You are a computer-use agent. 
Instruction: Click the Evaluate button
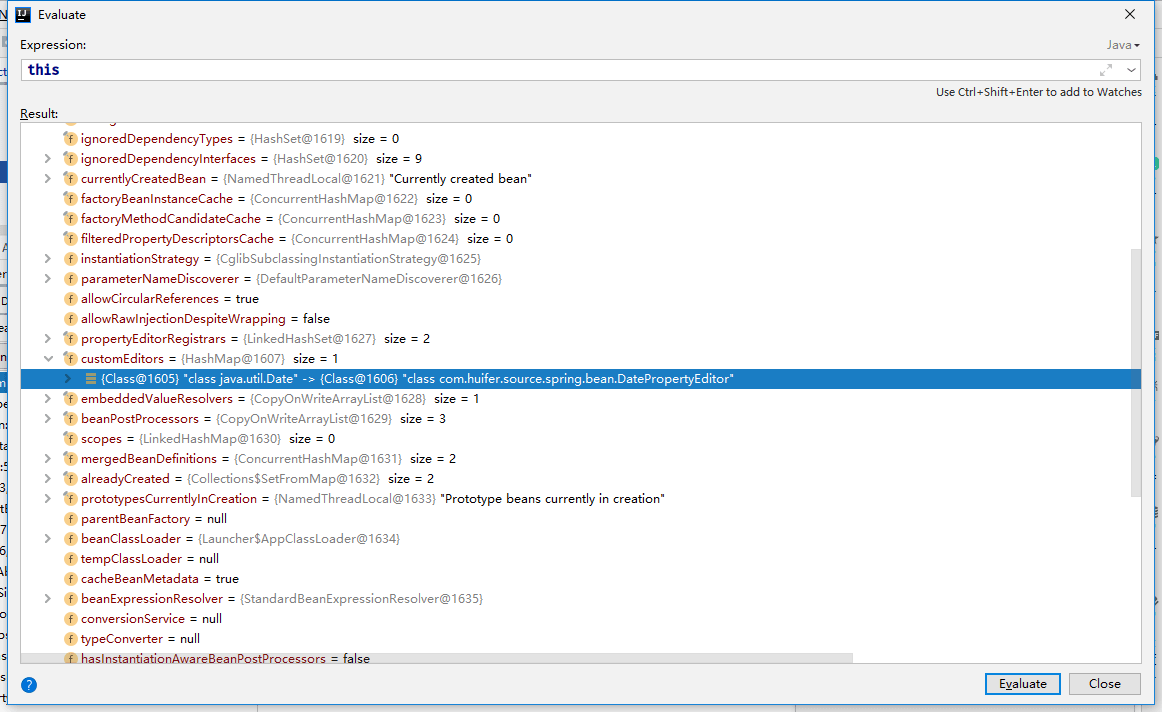coord(1023,684)
